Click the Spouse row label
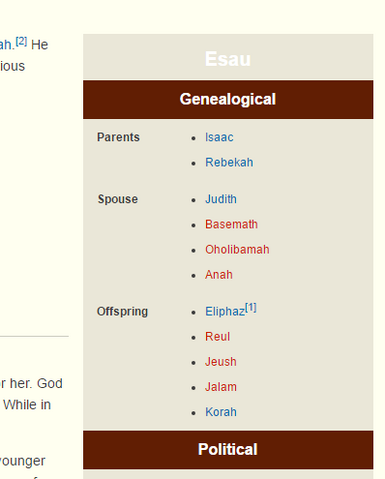Screen dimensions: 385x479 pyautogui.click(x=118, y=199)
